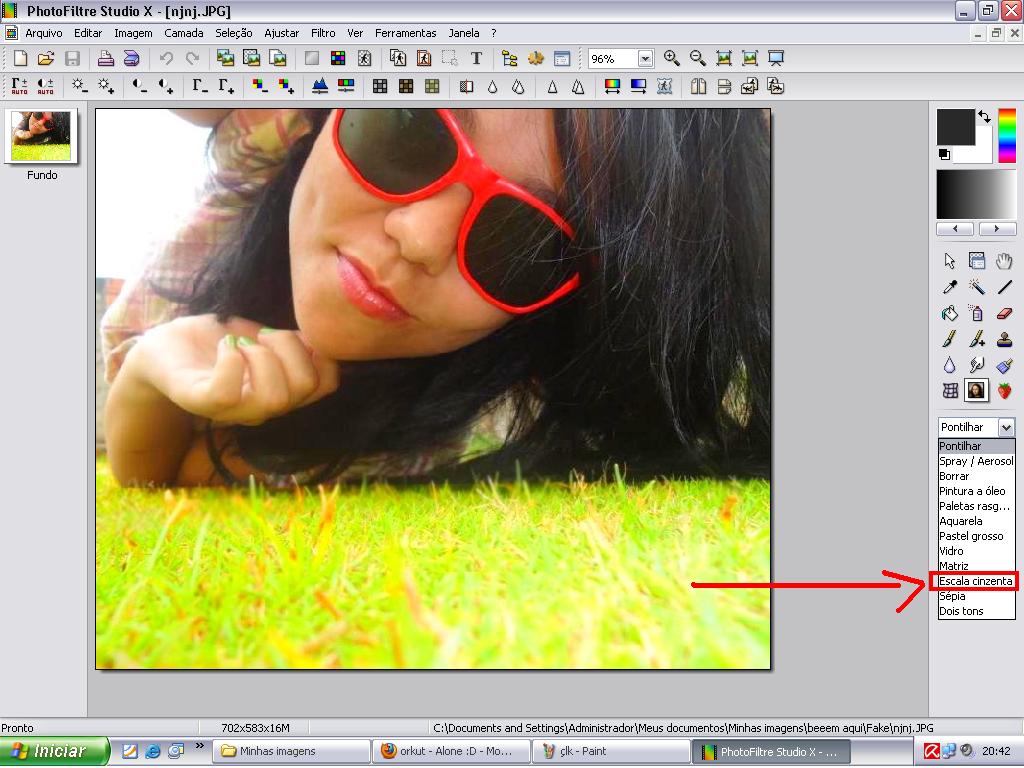Select the hand move tool
This screenshot has height=768, width=1024.
coord(1004,261)
